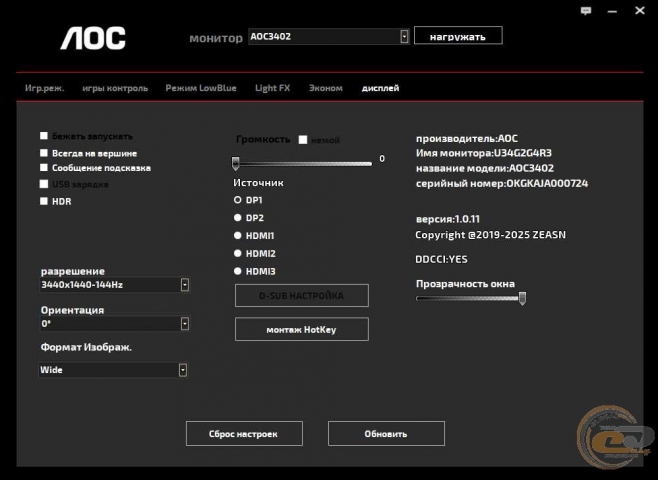Viewport: 658px width, 480px height.
Task: Open the Light FX tab
Action: tap(272, 88)
